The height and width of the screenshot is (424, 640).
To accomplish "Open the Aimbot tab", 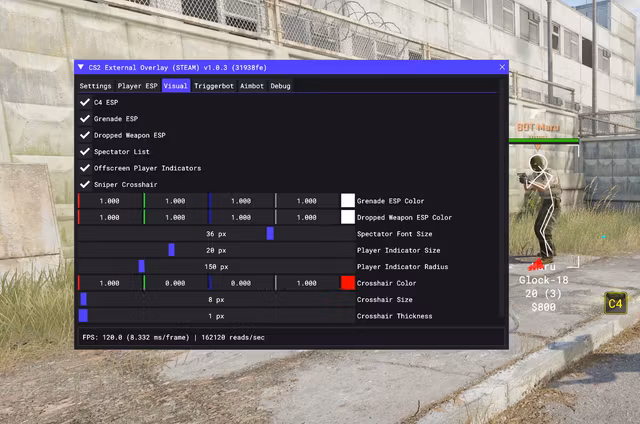I will click(252, 86).
